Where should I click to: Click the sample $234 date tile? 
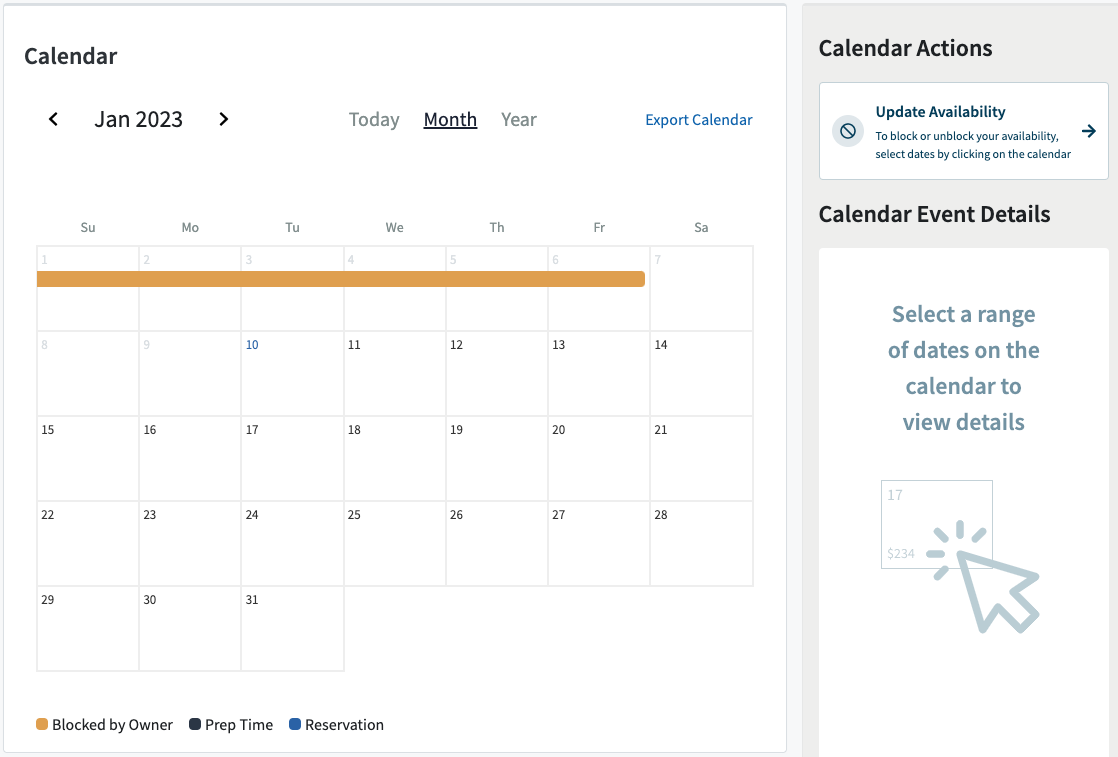click(936, 523)
